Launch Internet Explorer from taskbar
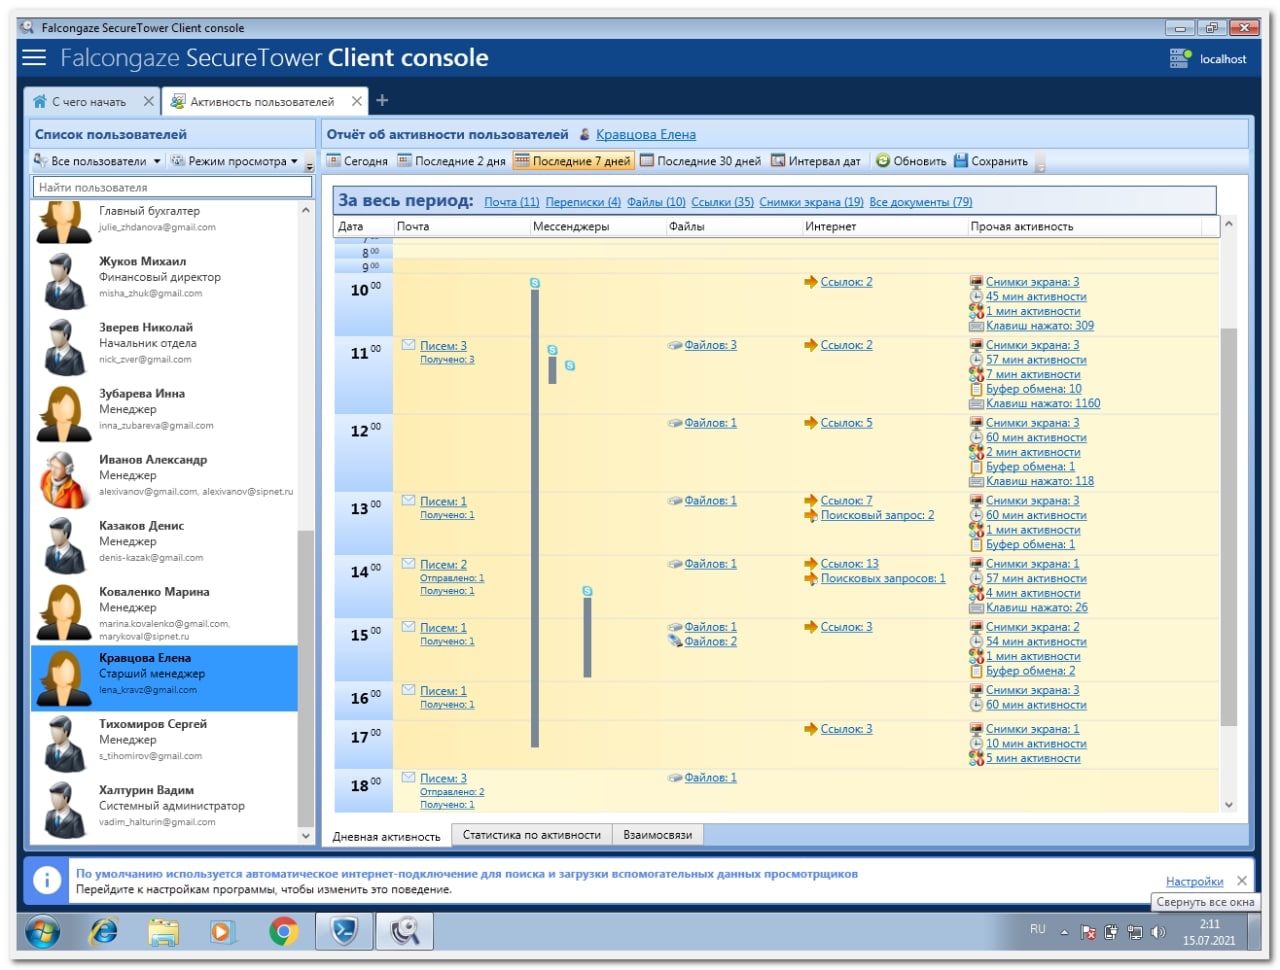 103,933
